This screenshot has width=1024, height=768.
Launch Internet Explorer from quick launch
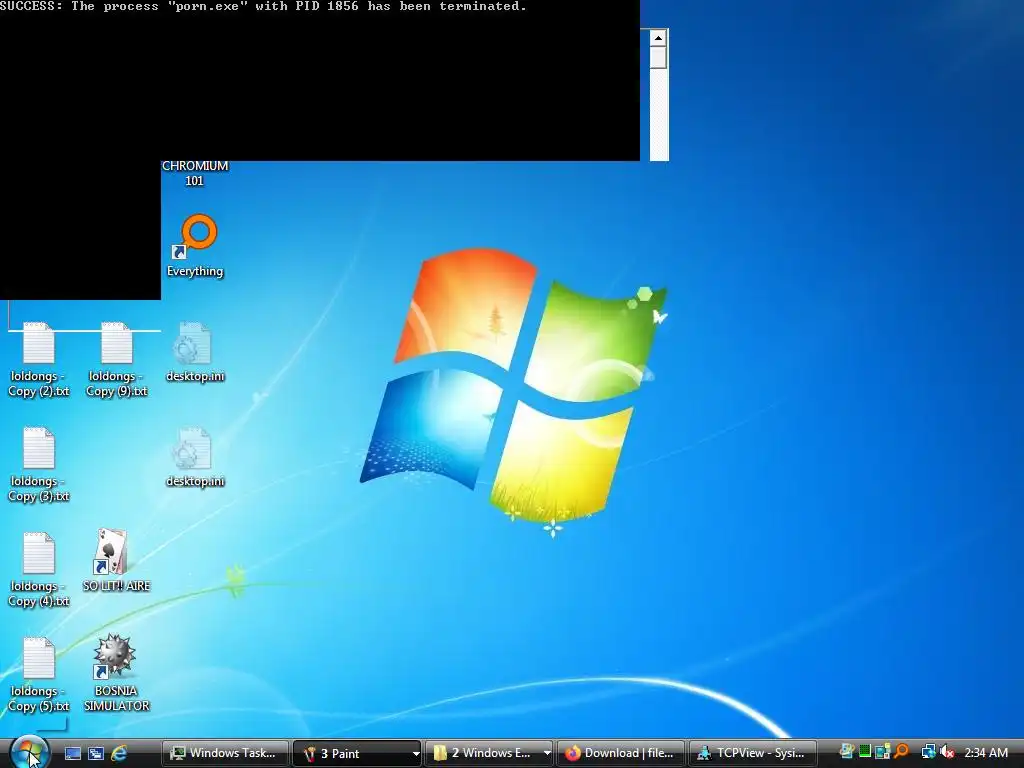[119, 753]
